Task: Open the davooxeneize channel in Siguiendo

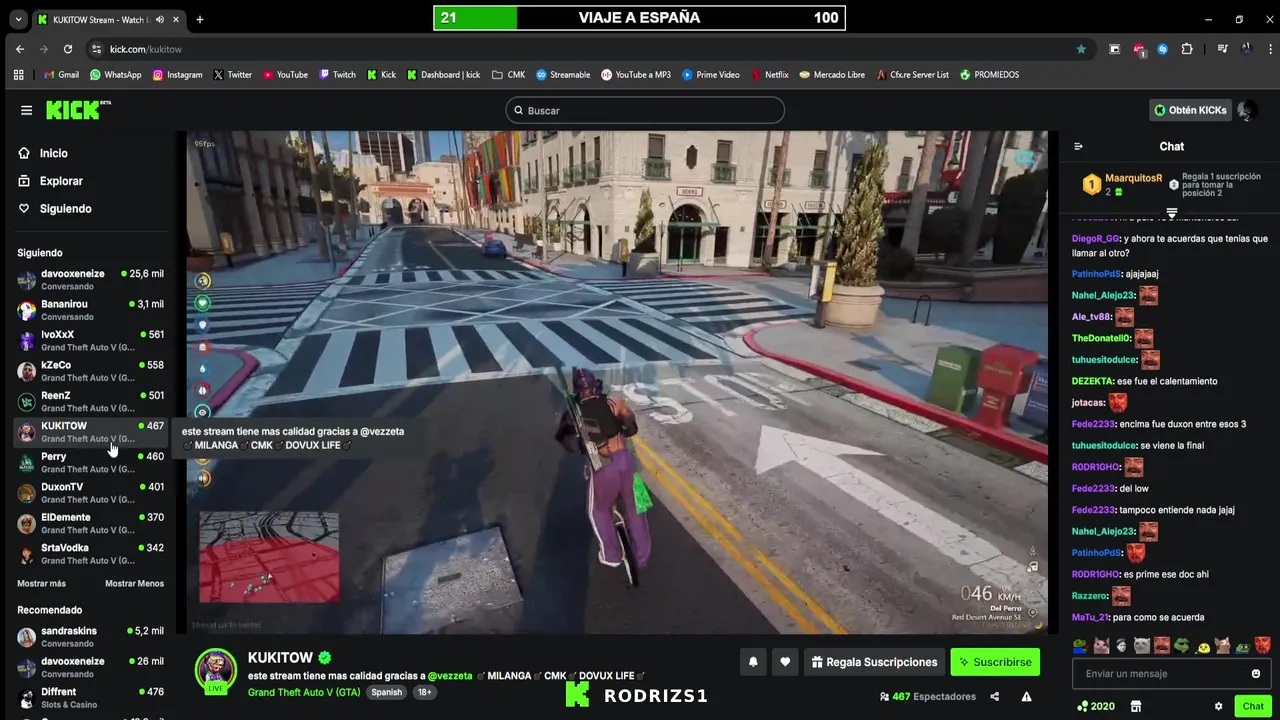Action: (x=90, y=279)
